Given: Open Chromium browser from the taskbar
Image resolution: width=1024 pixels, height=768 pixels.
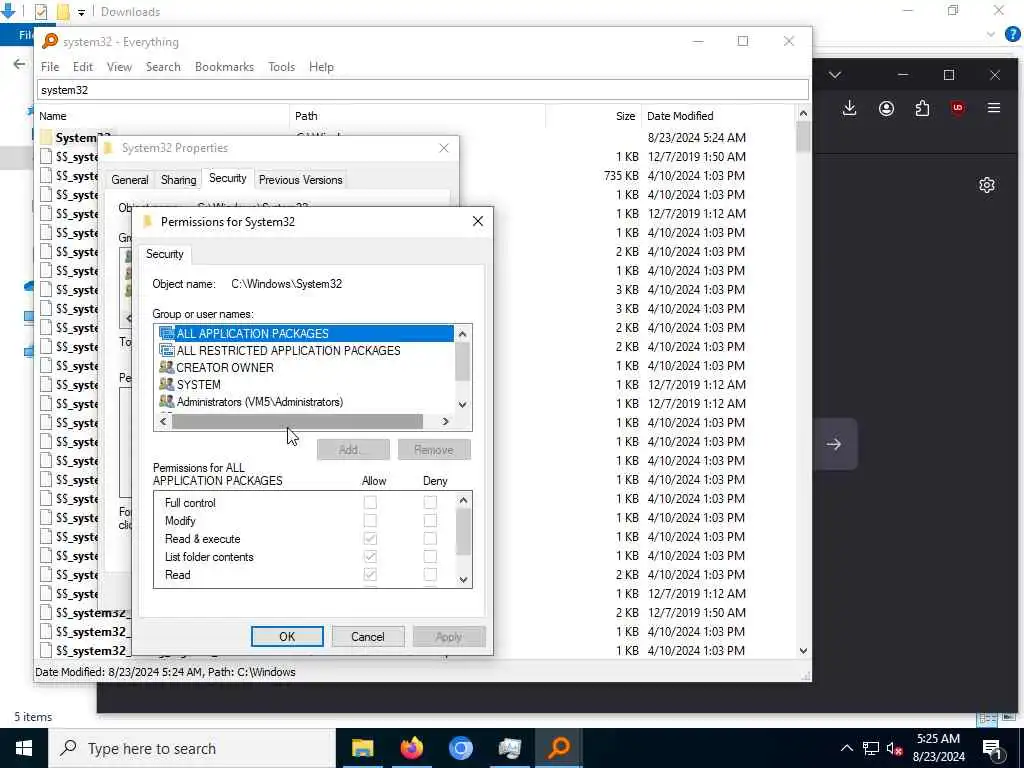Looking at the screenshot, I should coord(460,748).
